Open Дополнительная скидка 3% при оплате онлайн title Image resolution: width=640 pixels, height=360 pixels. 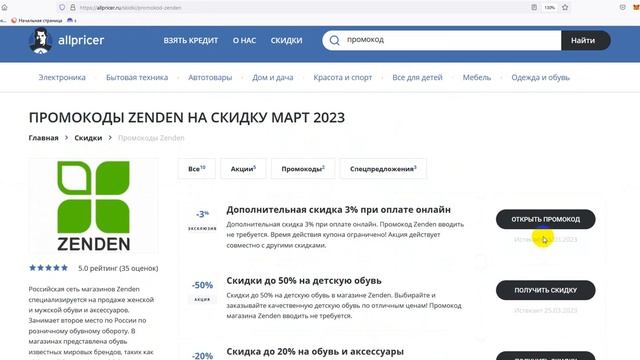tap(338, 210)
